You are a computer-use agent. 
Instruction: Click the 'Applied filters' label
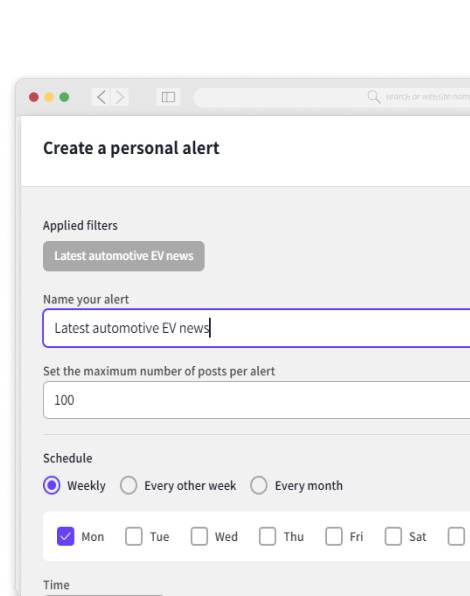80,226
